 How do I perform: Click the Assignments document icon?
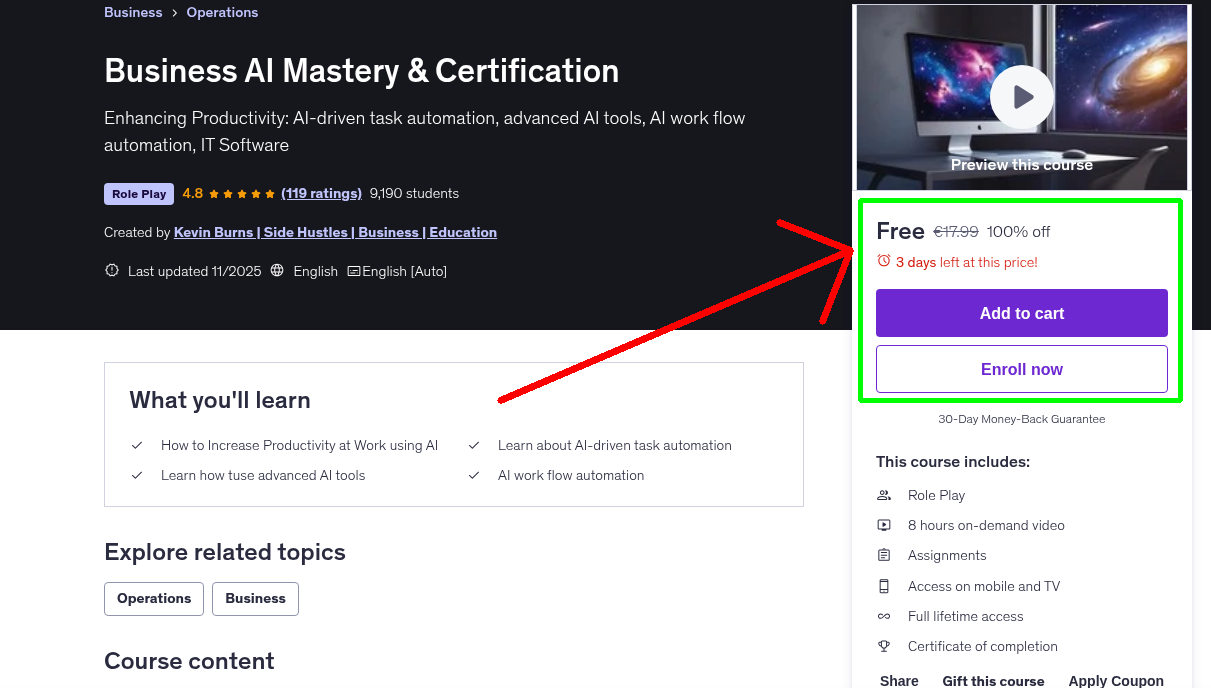884,555
